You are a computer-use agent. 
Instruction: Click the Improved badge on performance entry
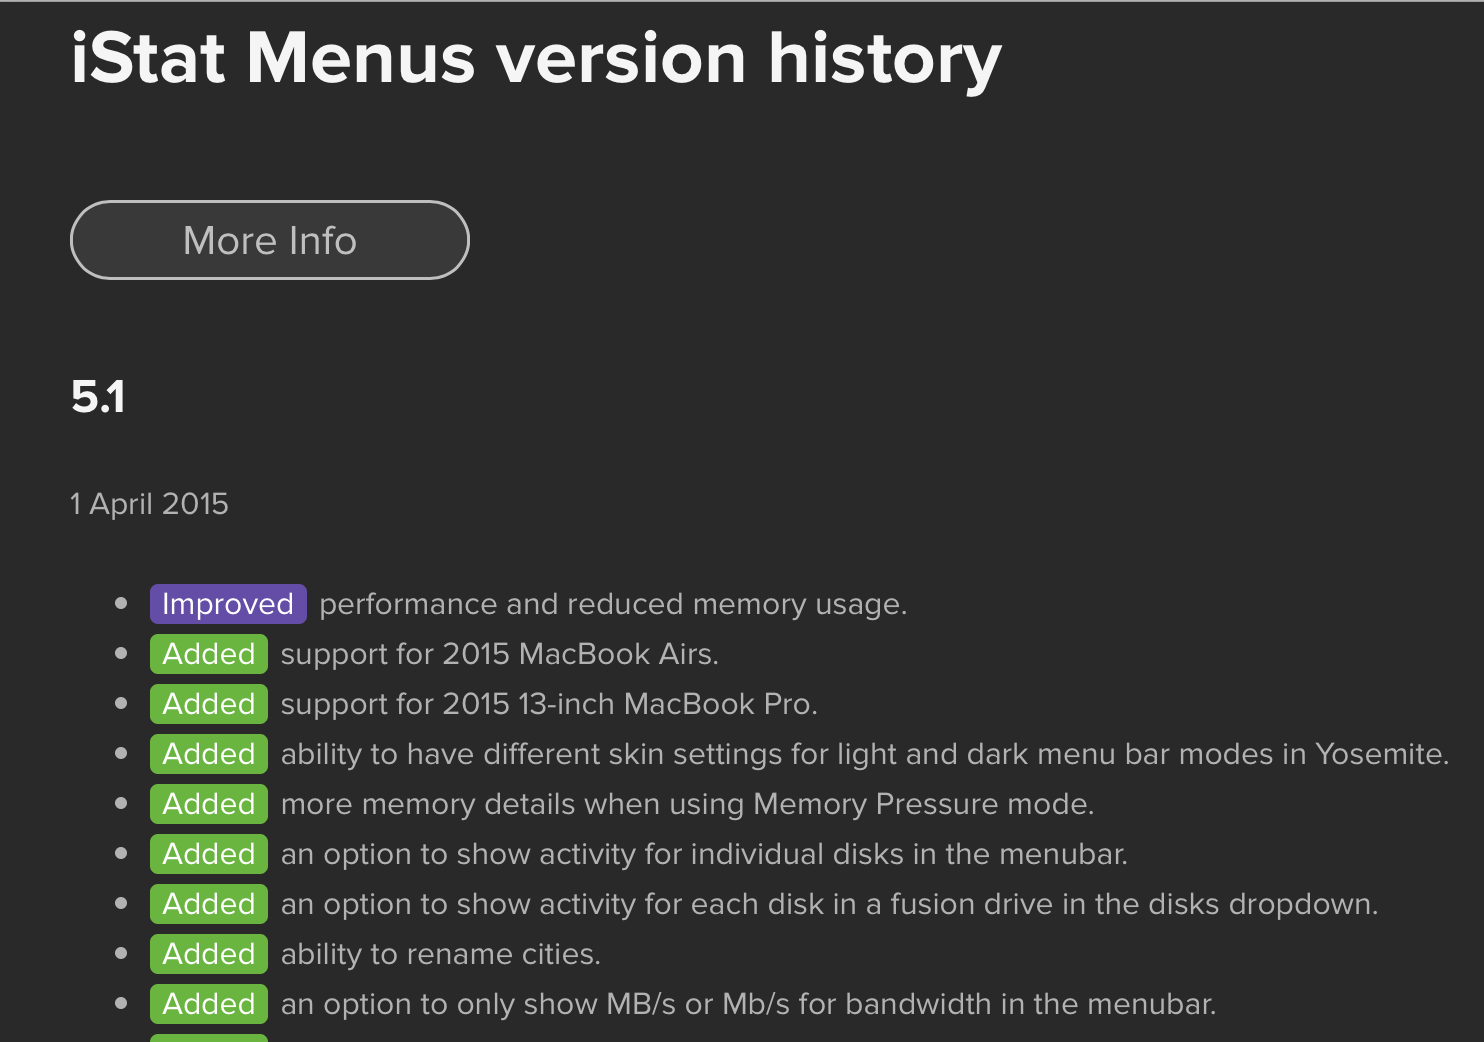[228, 604]
